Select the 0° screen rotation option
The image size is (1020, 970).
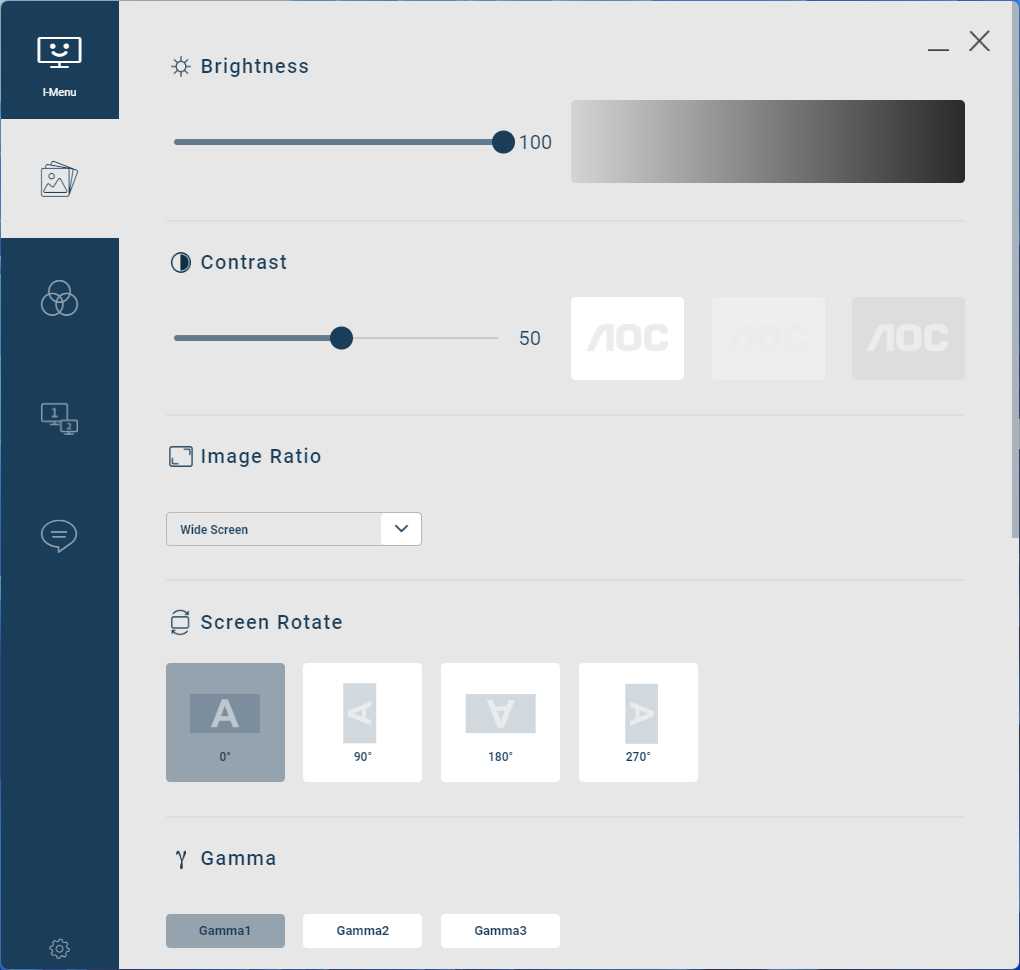(x=225, y=722)
